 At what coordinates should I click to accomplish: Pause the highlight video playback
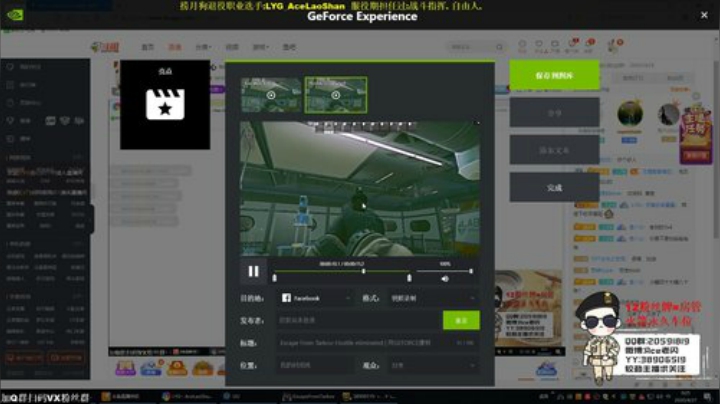[253, 271]
